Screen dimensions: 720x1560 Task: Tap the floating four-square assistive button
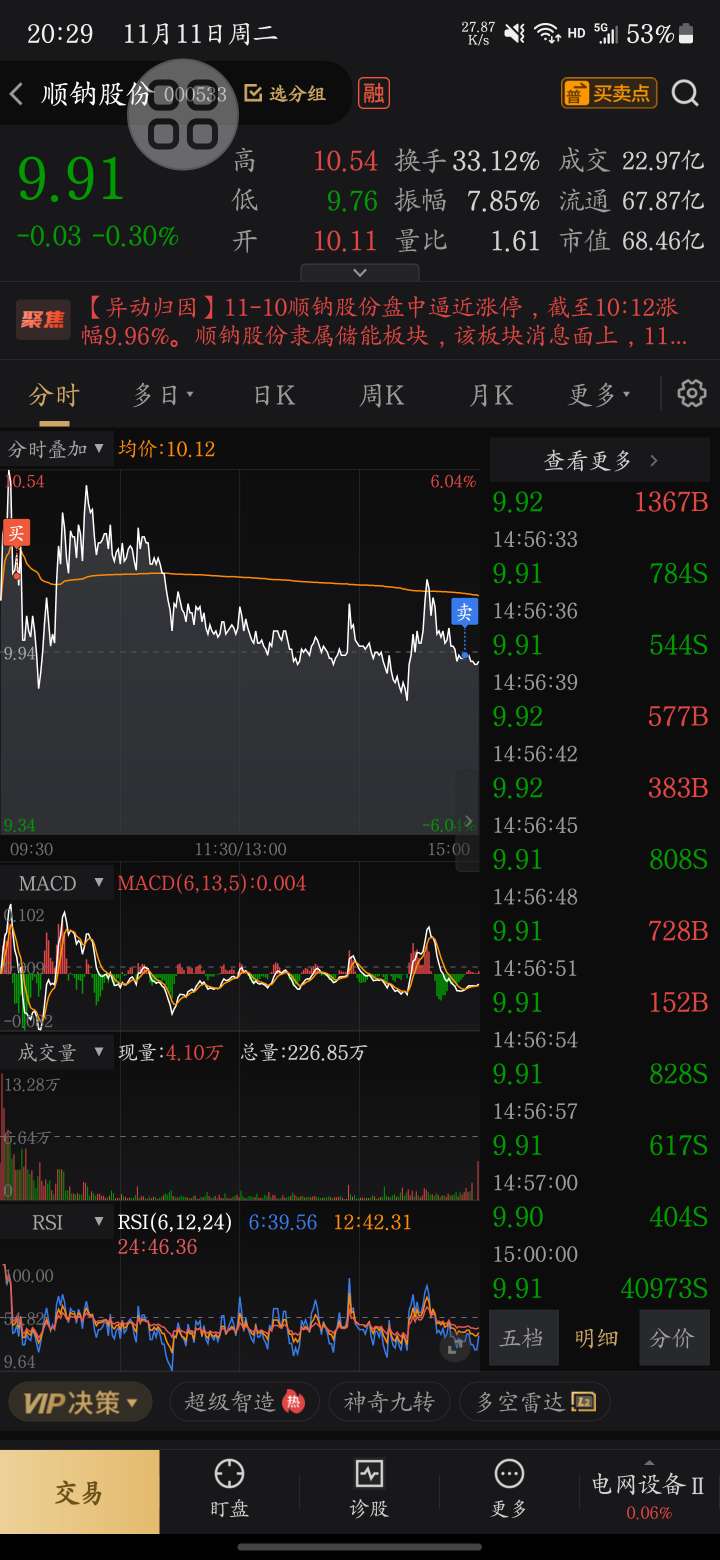(183, 114)
